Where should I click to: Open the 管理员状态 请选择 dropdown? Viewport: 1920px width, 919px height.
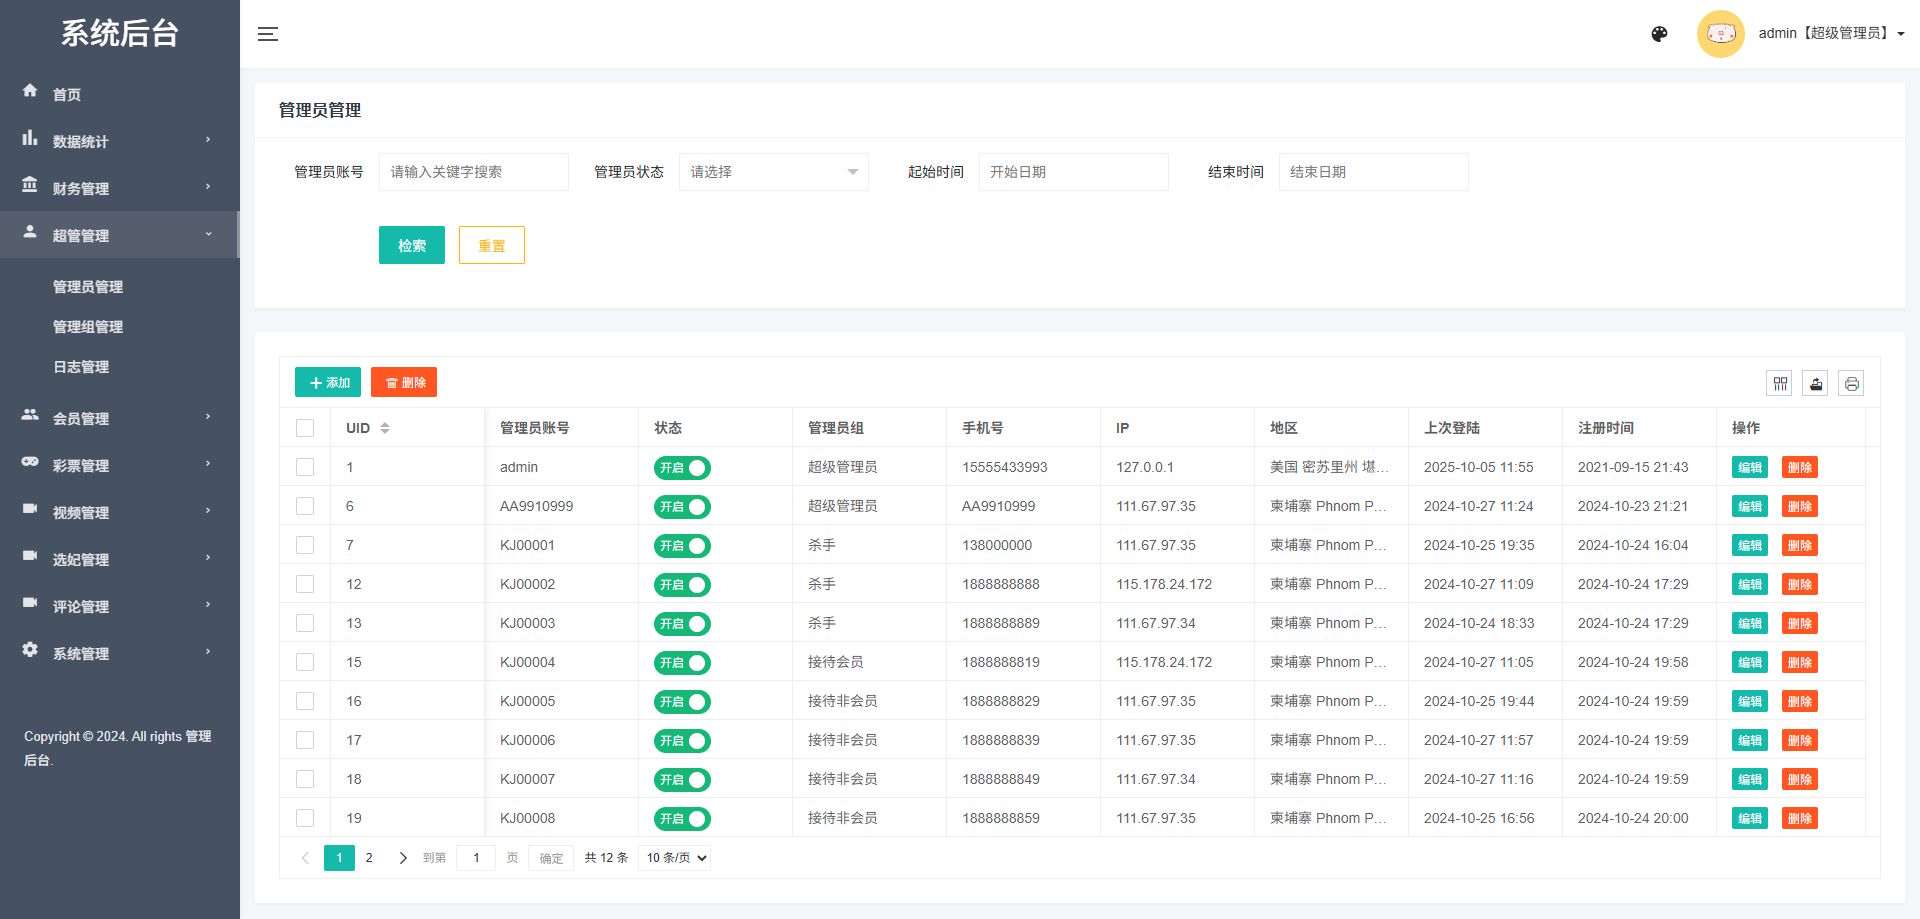pos(774,172)
